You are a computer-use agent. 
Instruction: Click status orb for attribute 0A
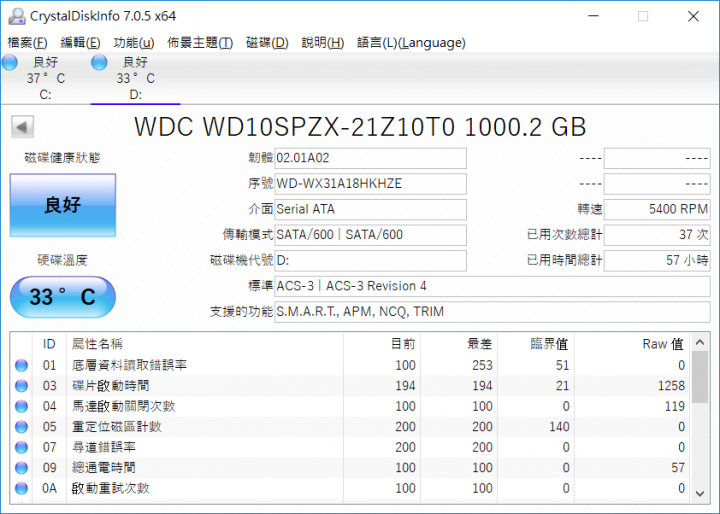coord(22,488)
